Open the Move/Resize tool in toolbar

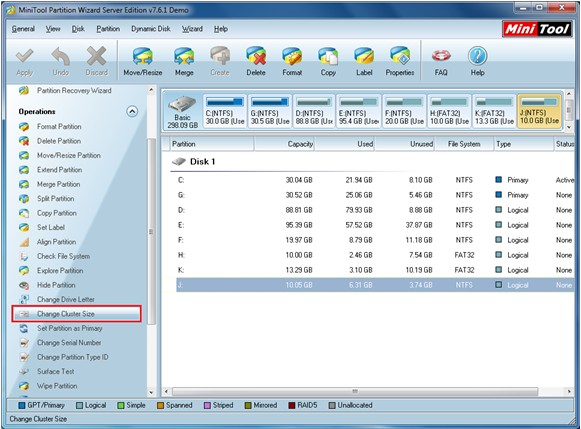pyautogui.click(x=143, y=61)
